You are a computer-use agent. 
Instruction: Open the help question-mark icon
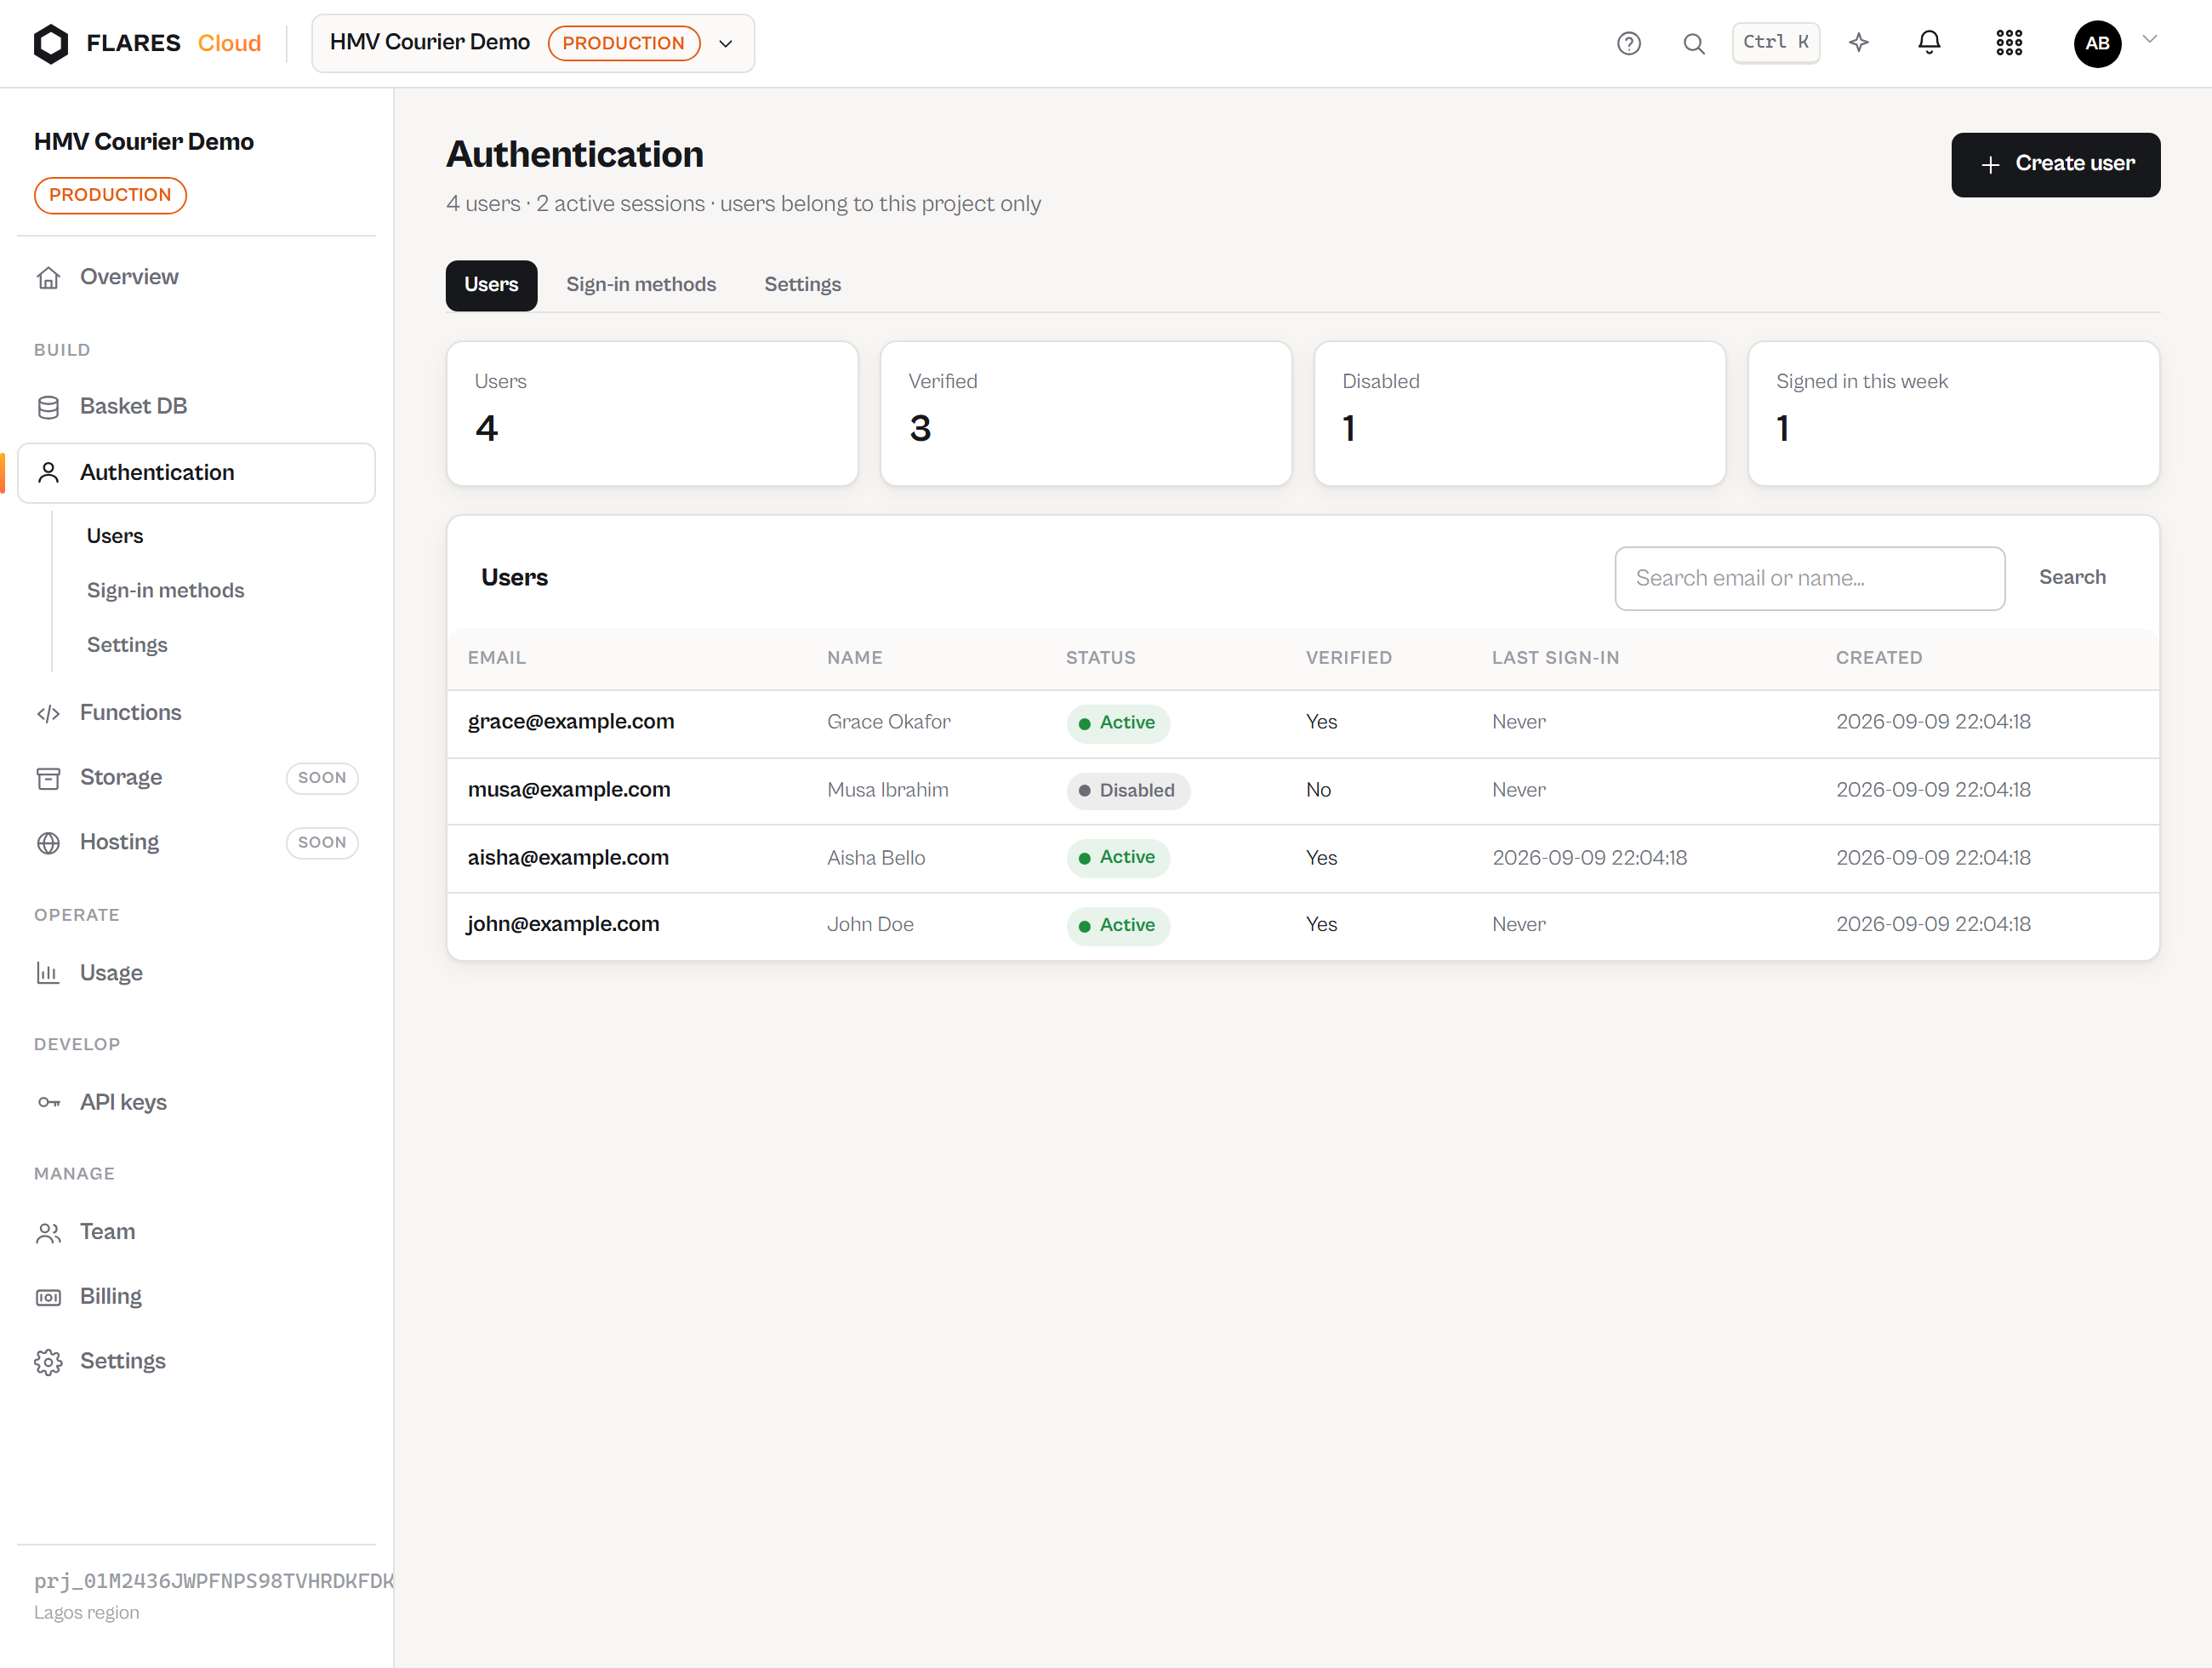(x=1628, y=43)
